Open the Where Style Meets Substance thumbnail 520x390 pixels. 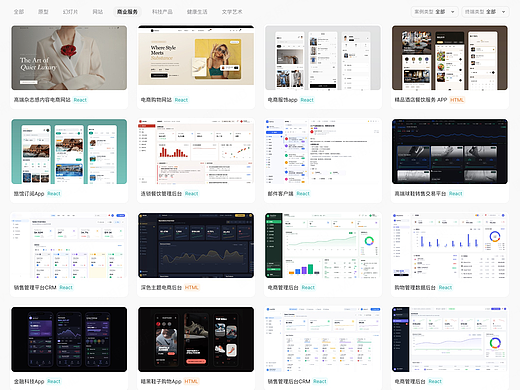pos(196,58)
